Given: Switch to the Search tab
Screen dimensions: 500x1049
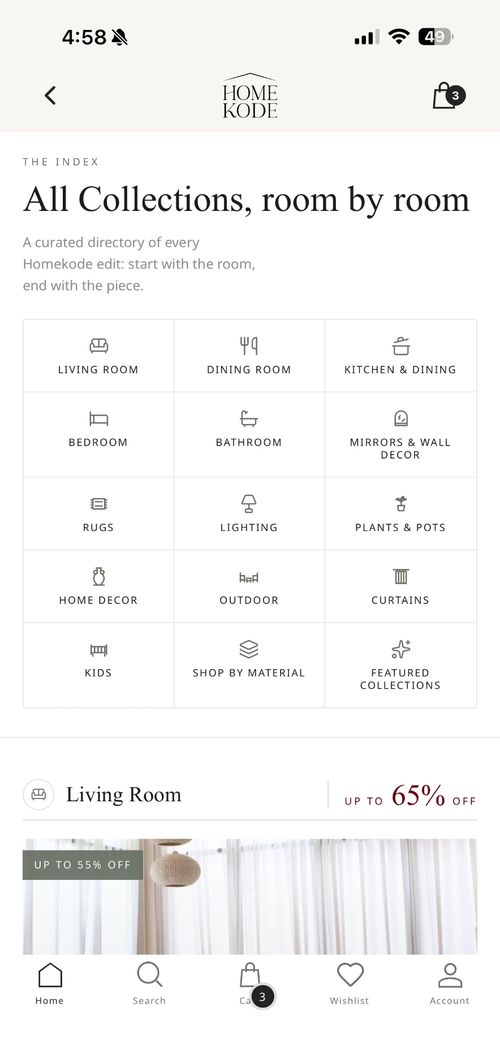Looking at the screenshot, I should tap(149, 983).
